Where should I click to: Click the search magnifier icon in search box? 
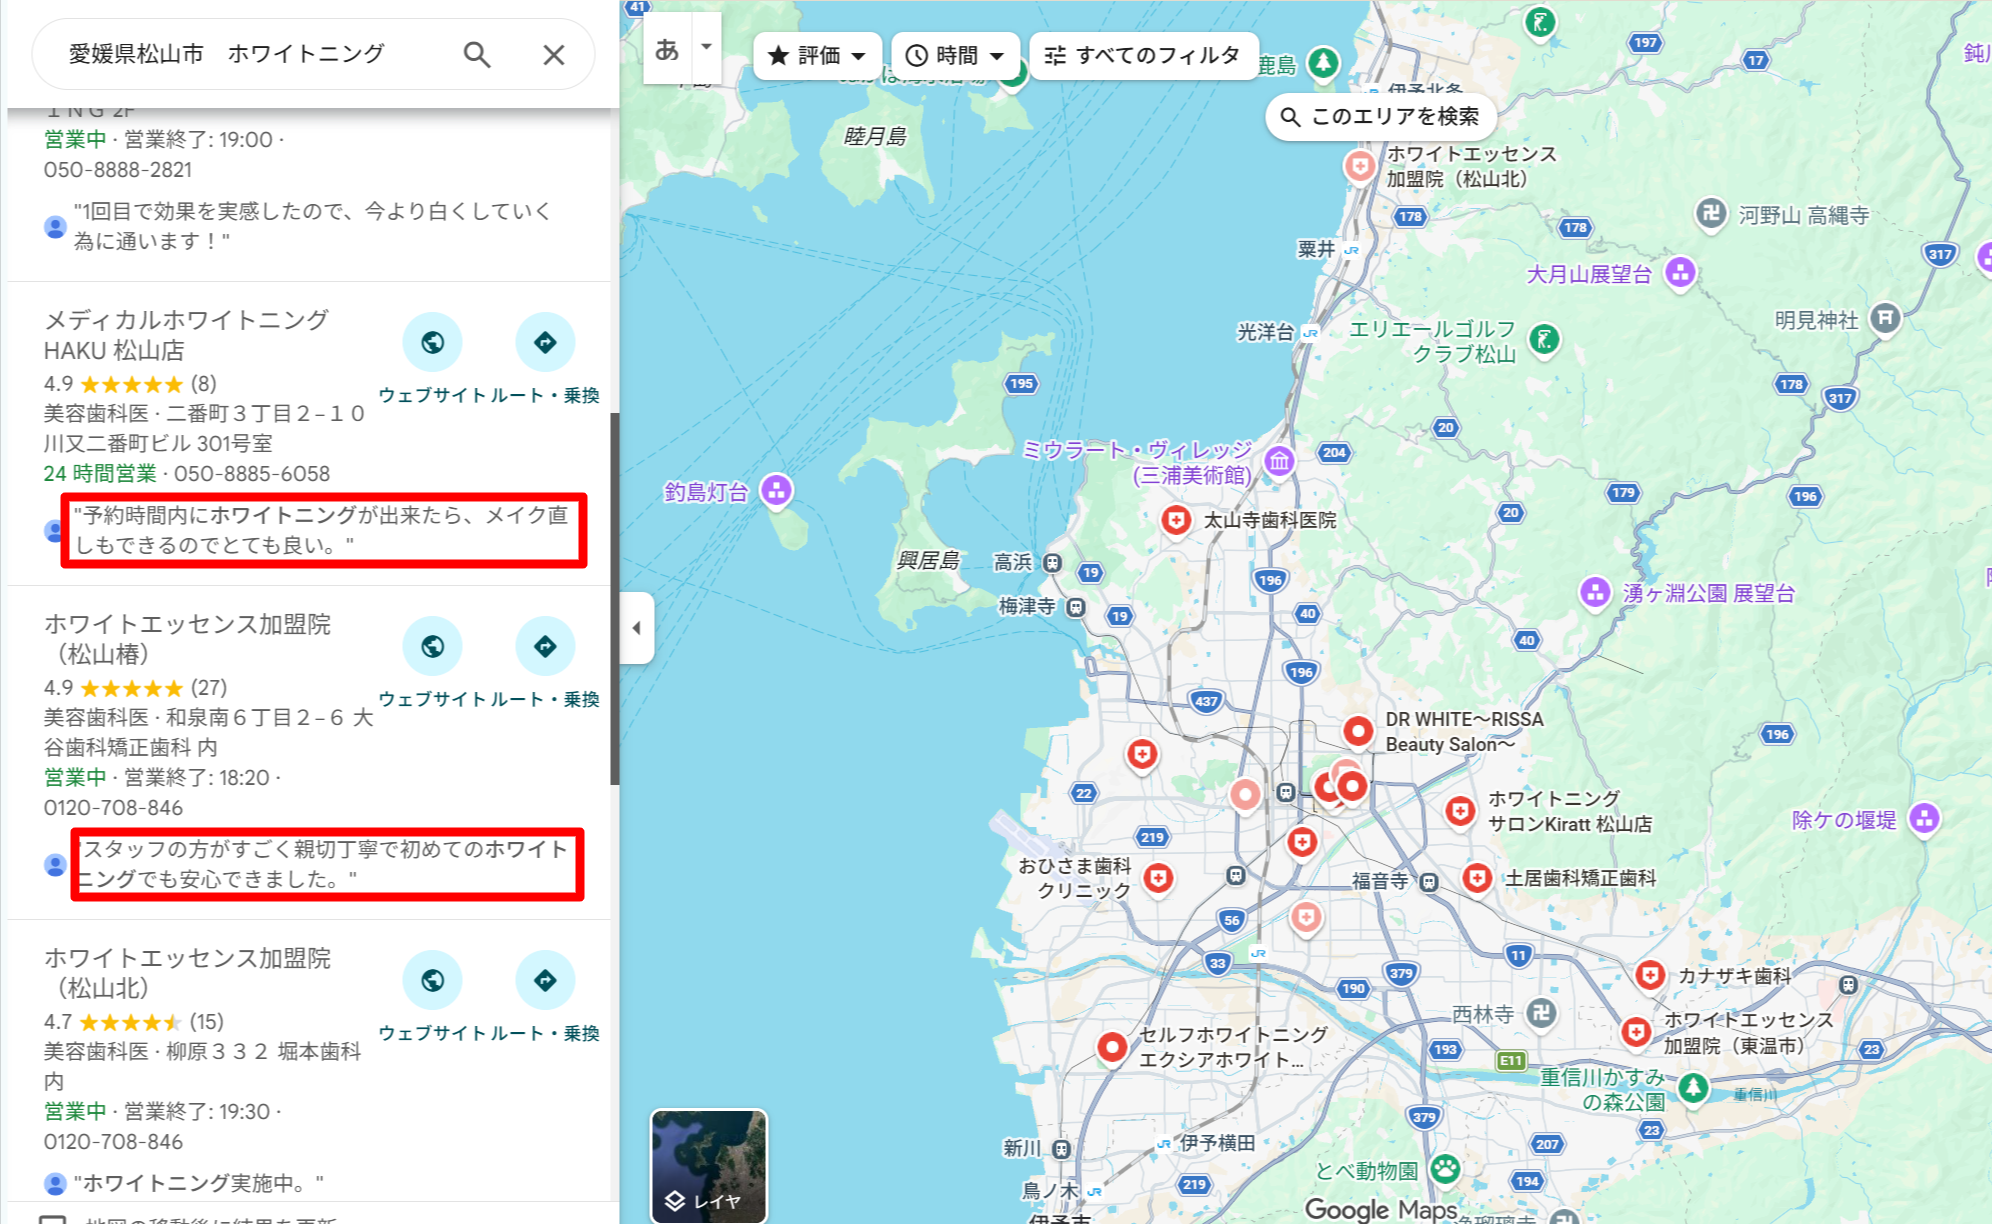coord(477,54)
